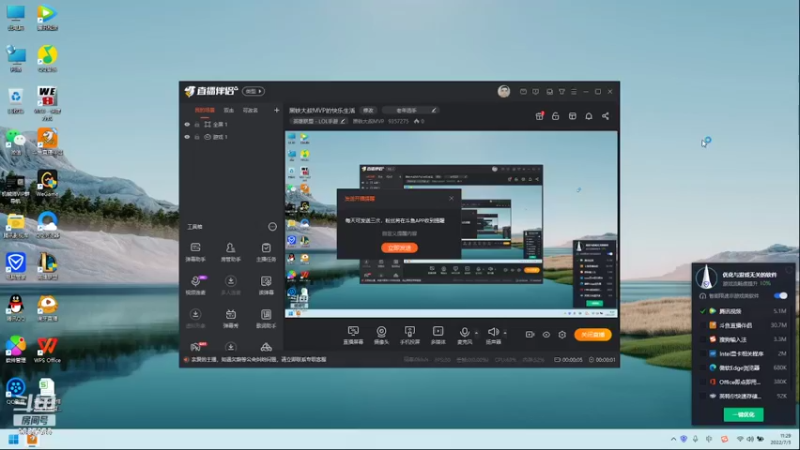This screenshot has width=800, height=450.
Task: Add a screen capture source
Action: click(353, 335)
